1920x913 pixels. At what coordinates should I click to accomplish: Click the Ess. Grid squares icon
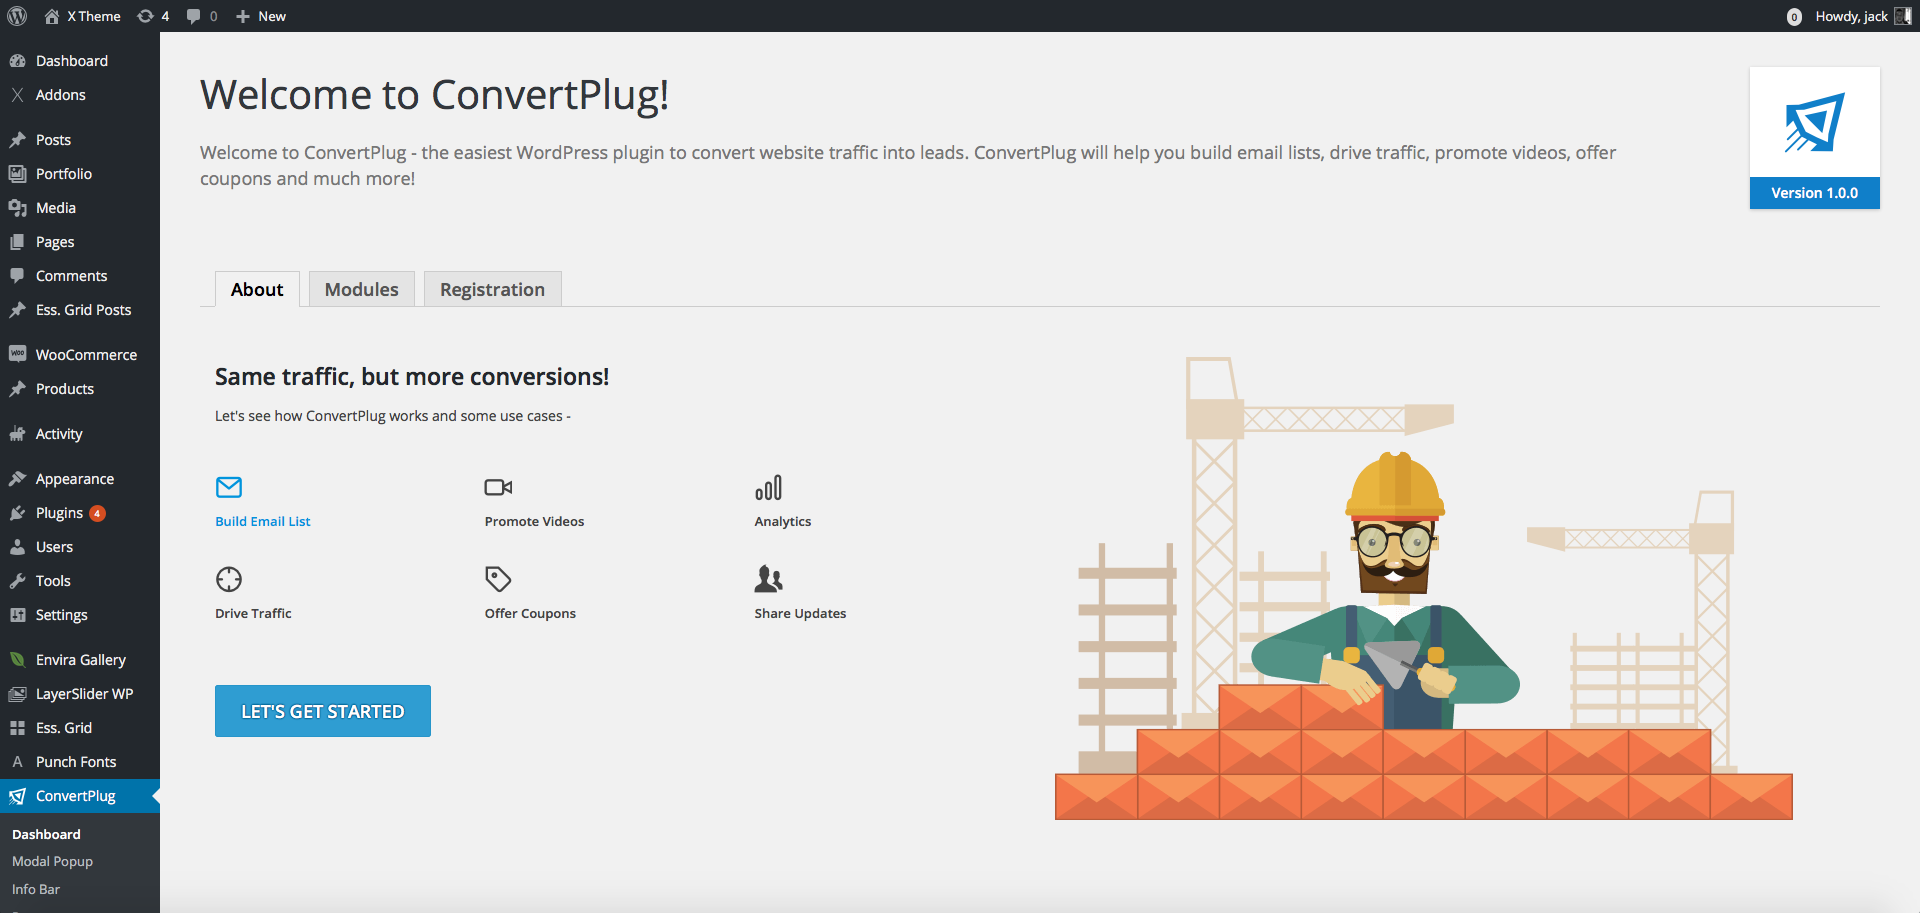tap(17, 728)
